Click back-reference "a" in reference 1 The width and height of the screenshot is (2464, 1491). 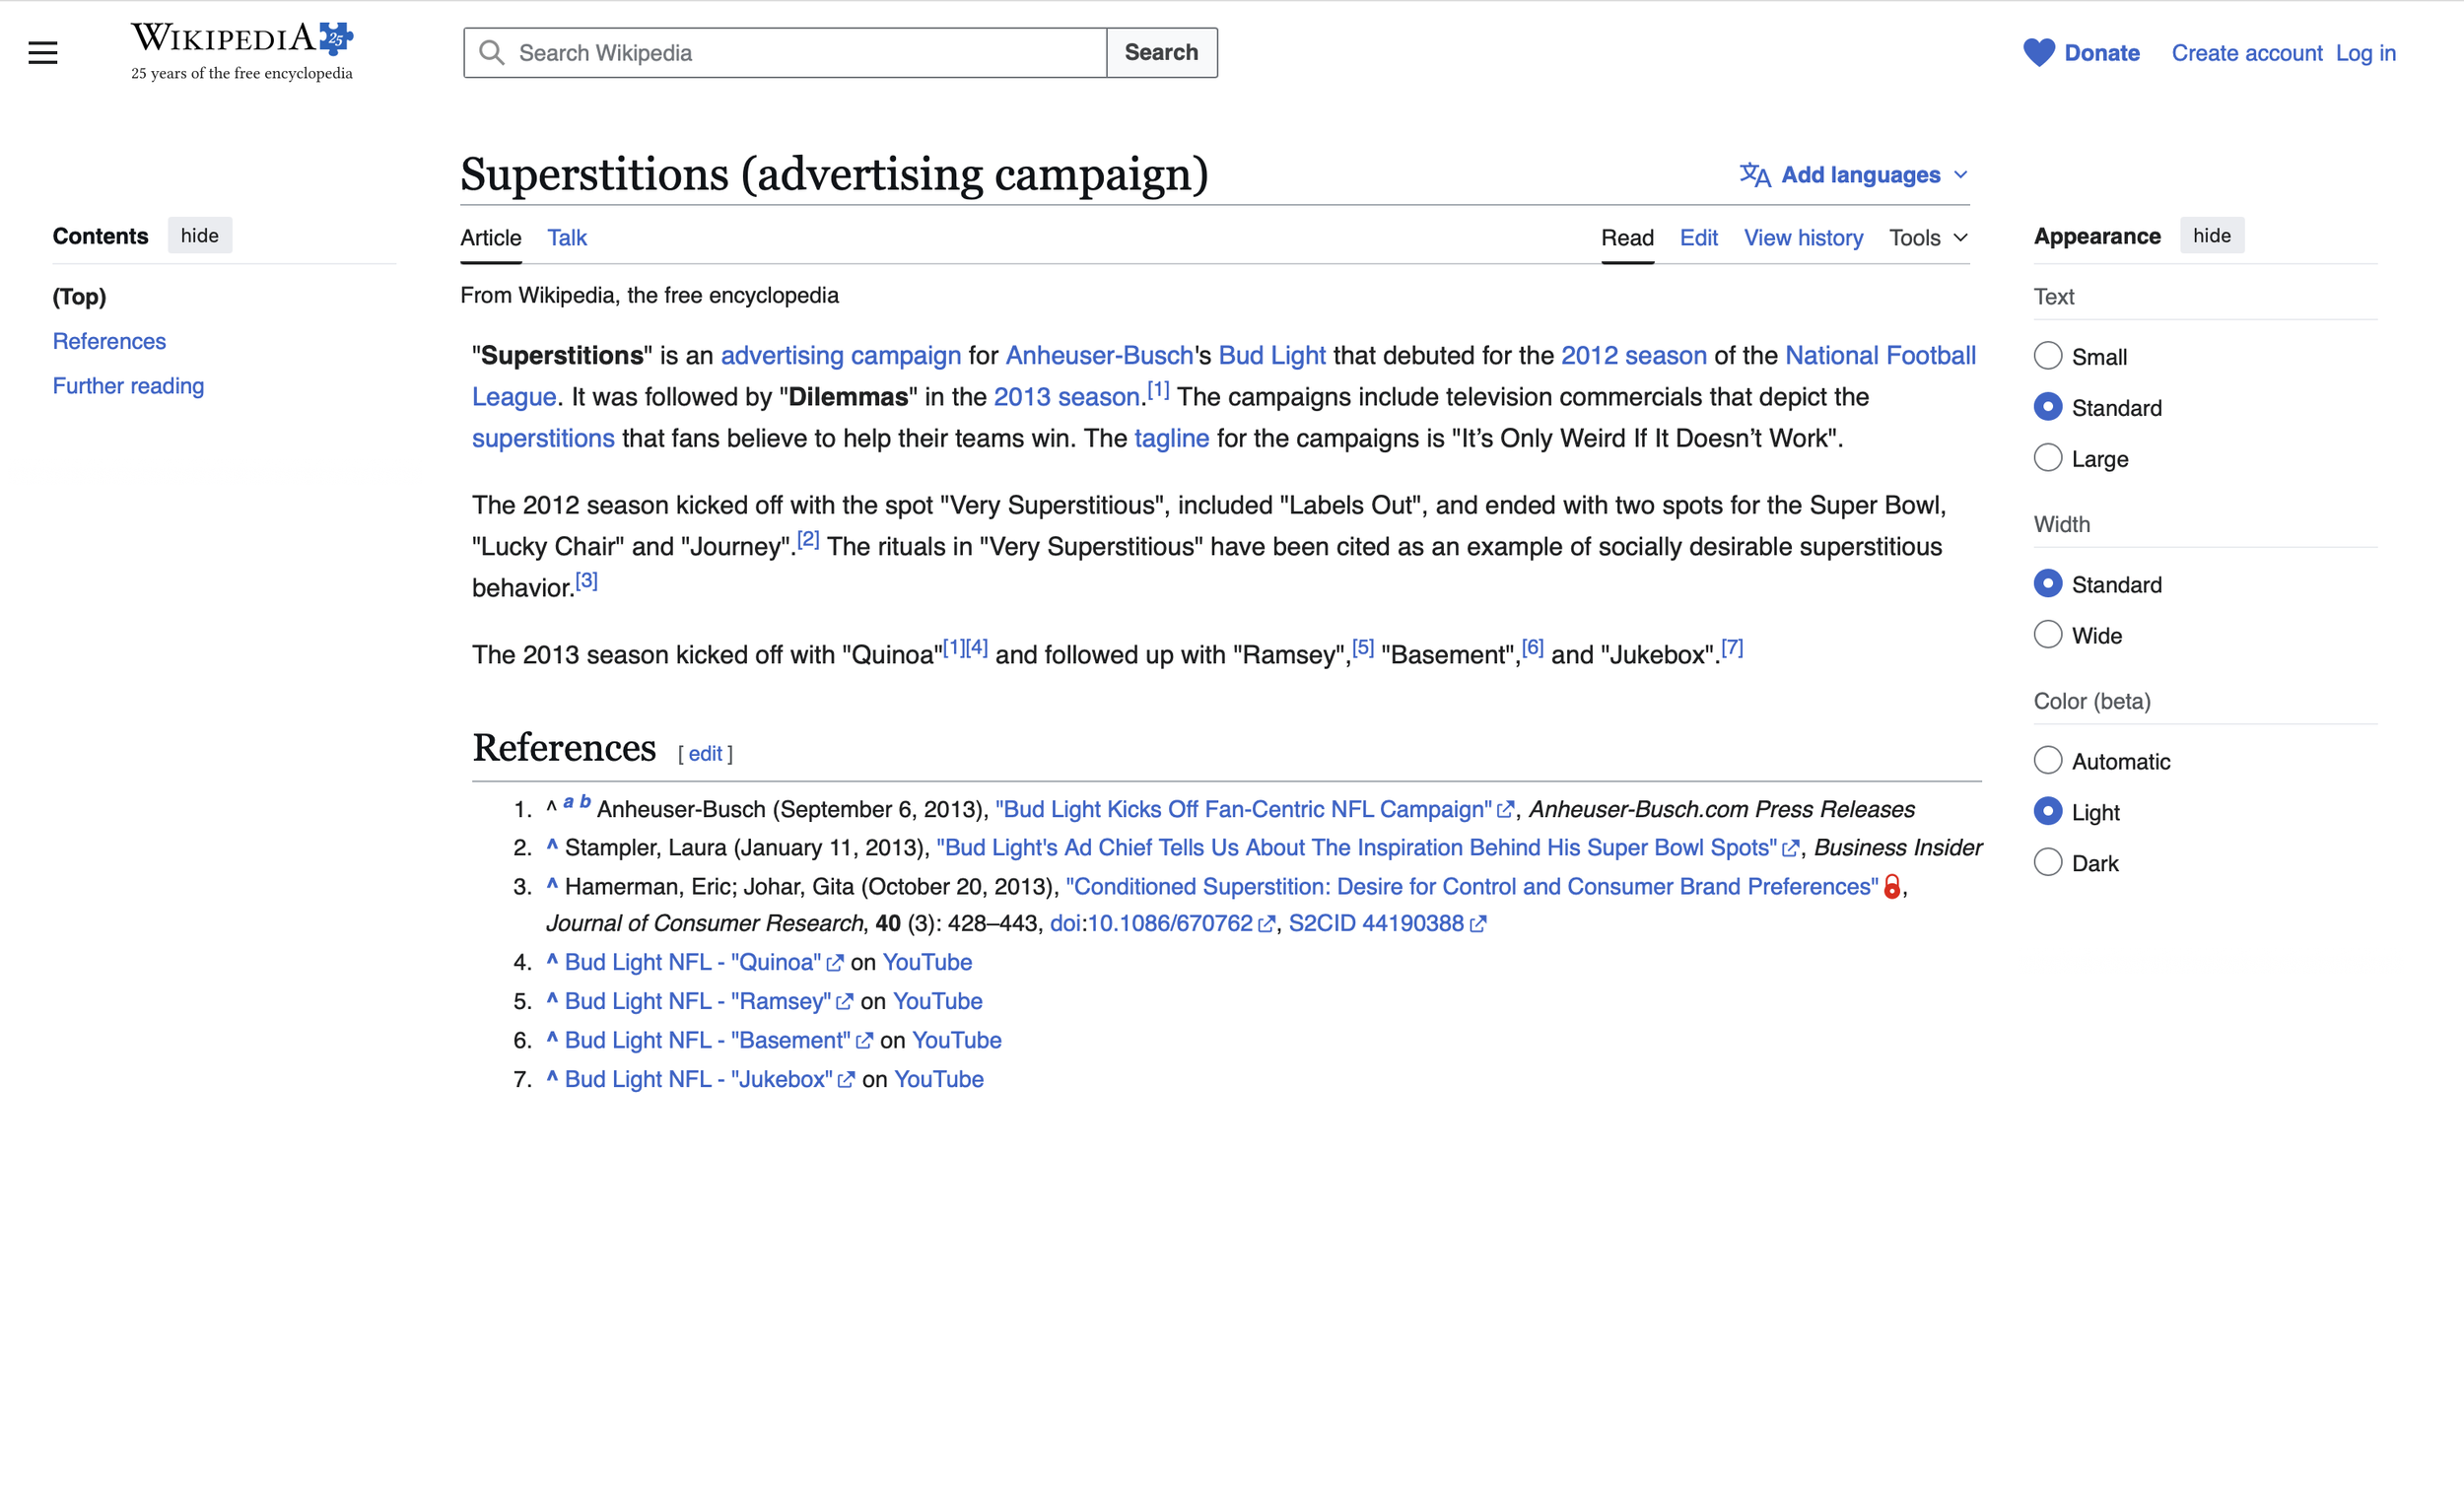coord(568,802)
